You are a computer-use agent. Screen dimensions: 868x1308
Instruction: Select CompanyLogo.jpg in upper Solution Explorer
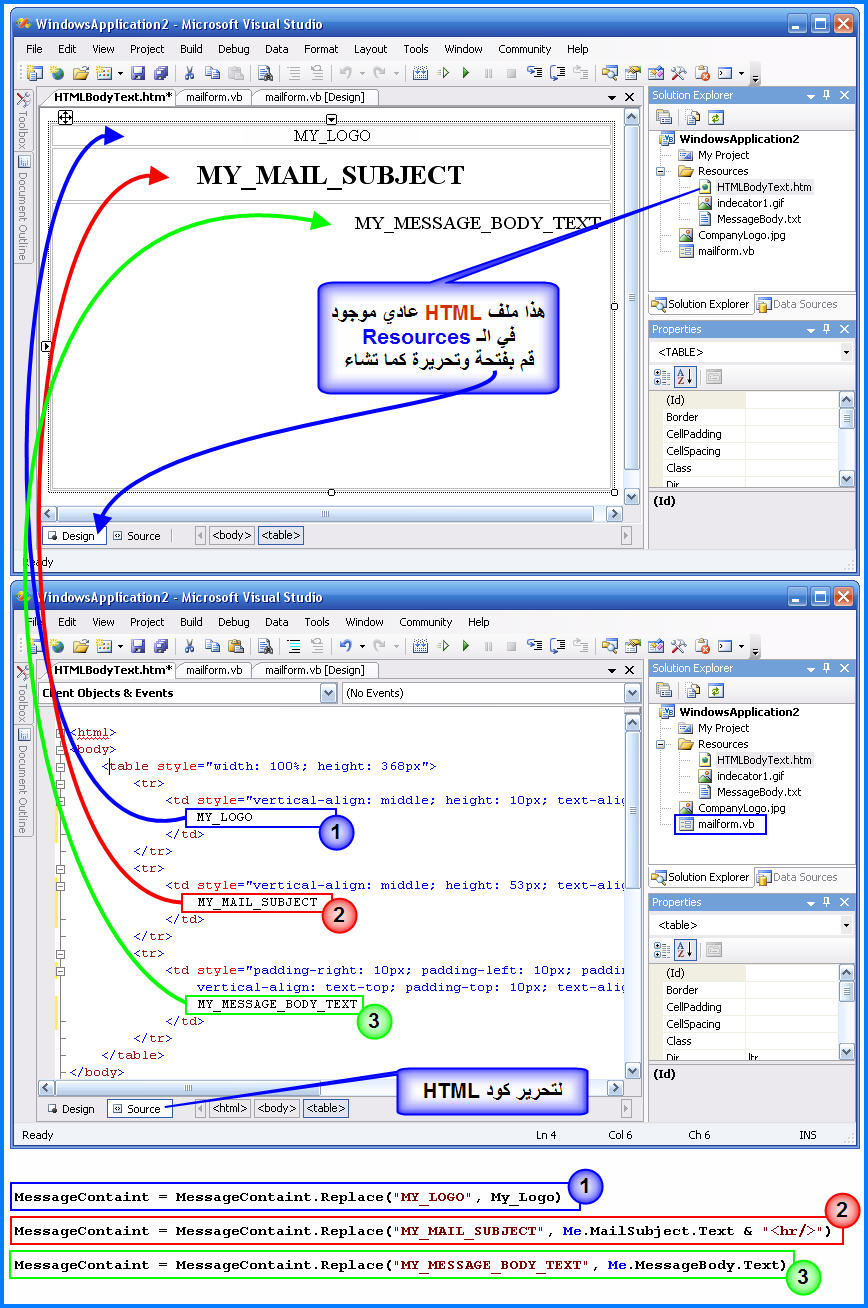coord(741,235)
